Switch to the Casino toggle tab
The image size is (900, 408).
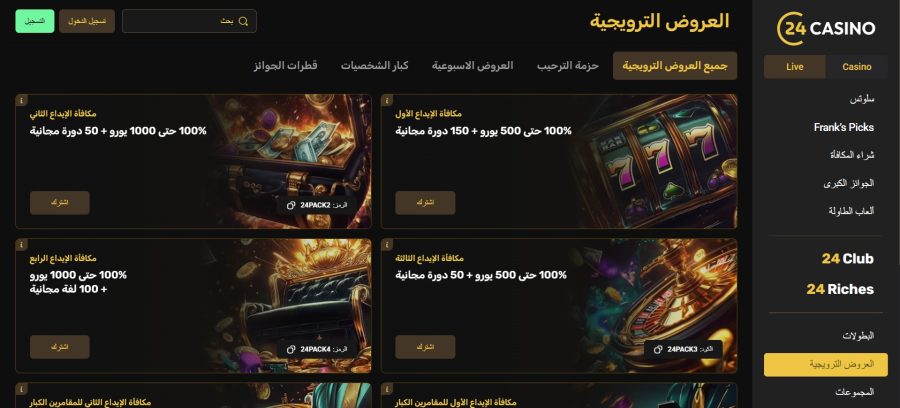coord(856,67)
